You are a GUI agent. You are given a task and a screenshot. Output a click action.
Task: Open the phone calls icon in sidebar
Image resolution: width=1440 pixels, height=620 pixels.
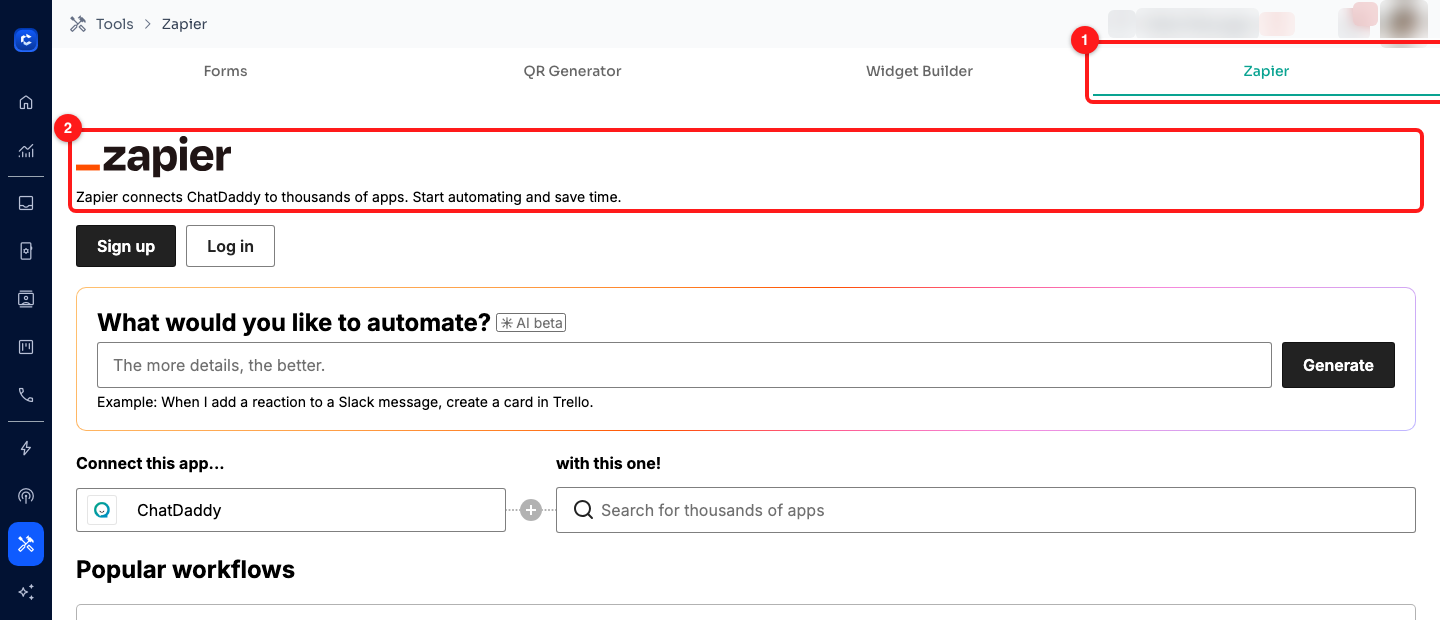pos(26,395)
